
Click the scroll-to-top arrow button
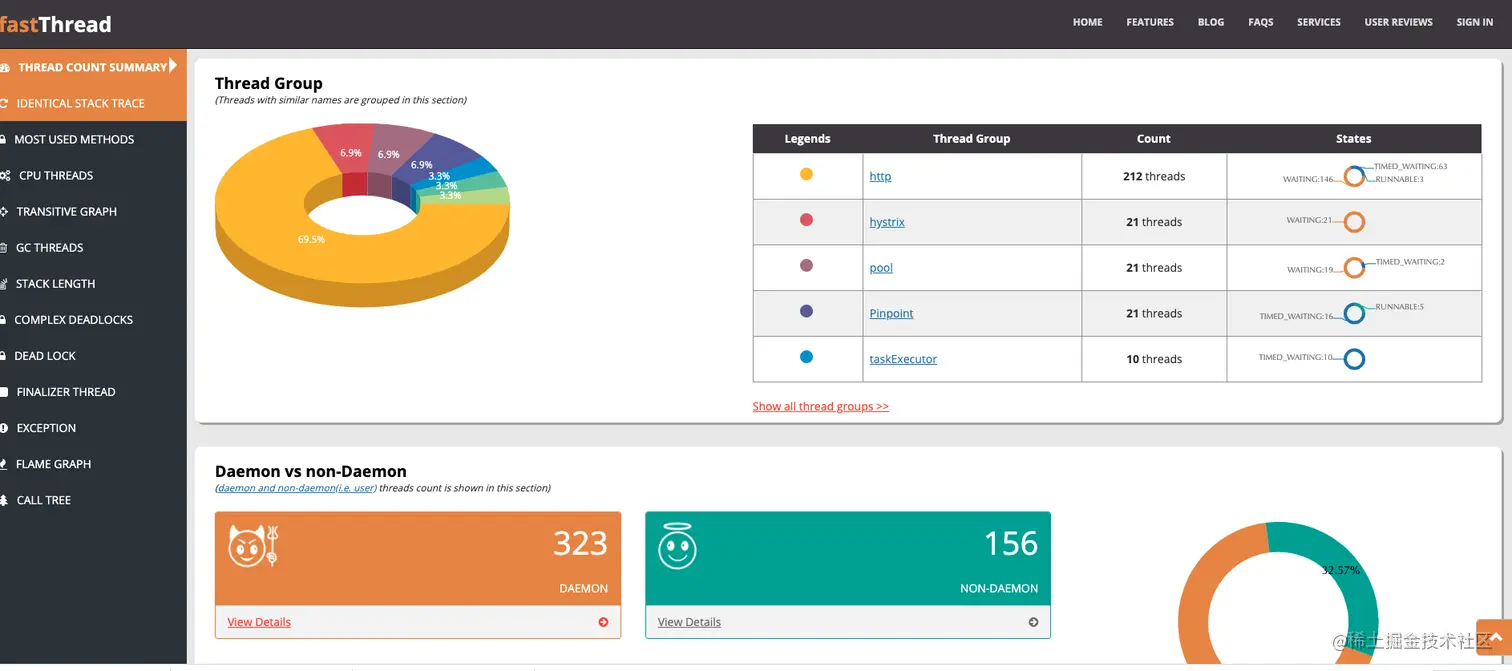click(x=1496, y=639)
